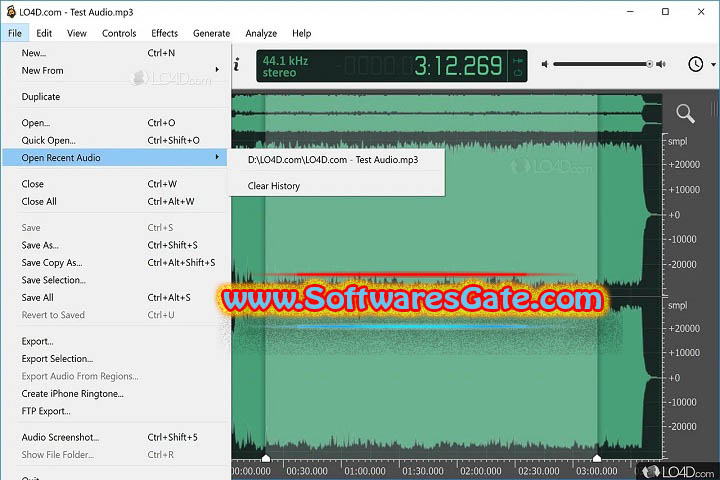Choose Audio Screenshot... menu entry
This screenshot has width=720, height=480.
pos(115,437)
